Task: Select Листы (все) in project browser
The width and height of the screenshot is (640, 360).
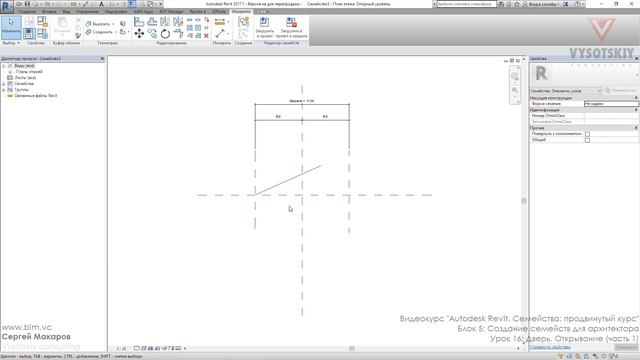Action: pyautogui.click(x=25, y=78)
